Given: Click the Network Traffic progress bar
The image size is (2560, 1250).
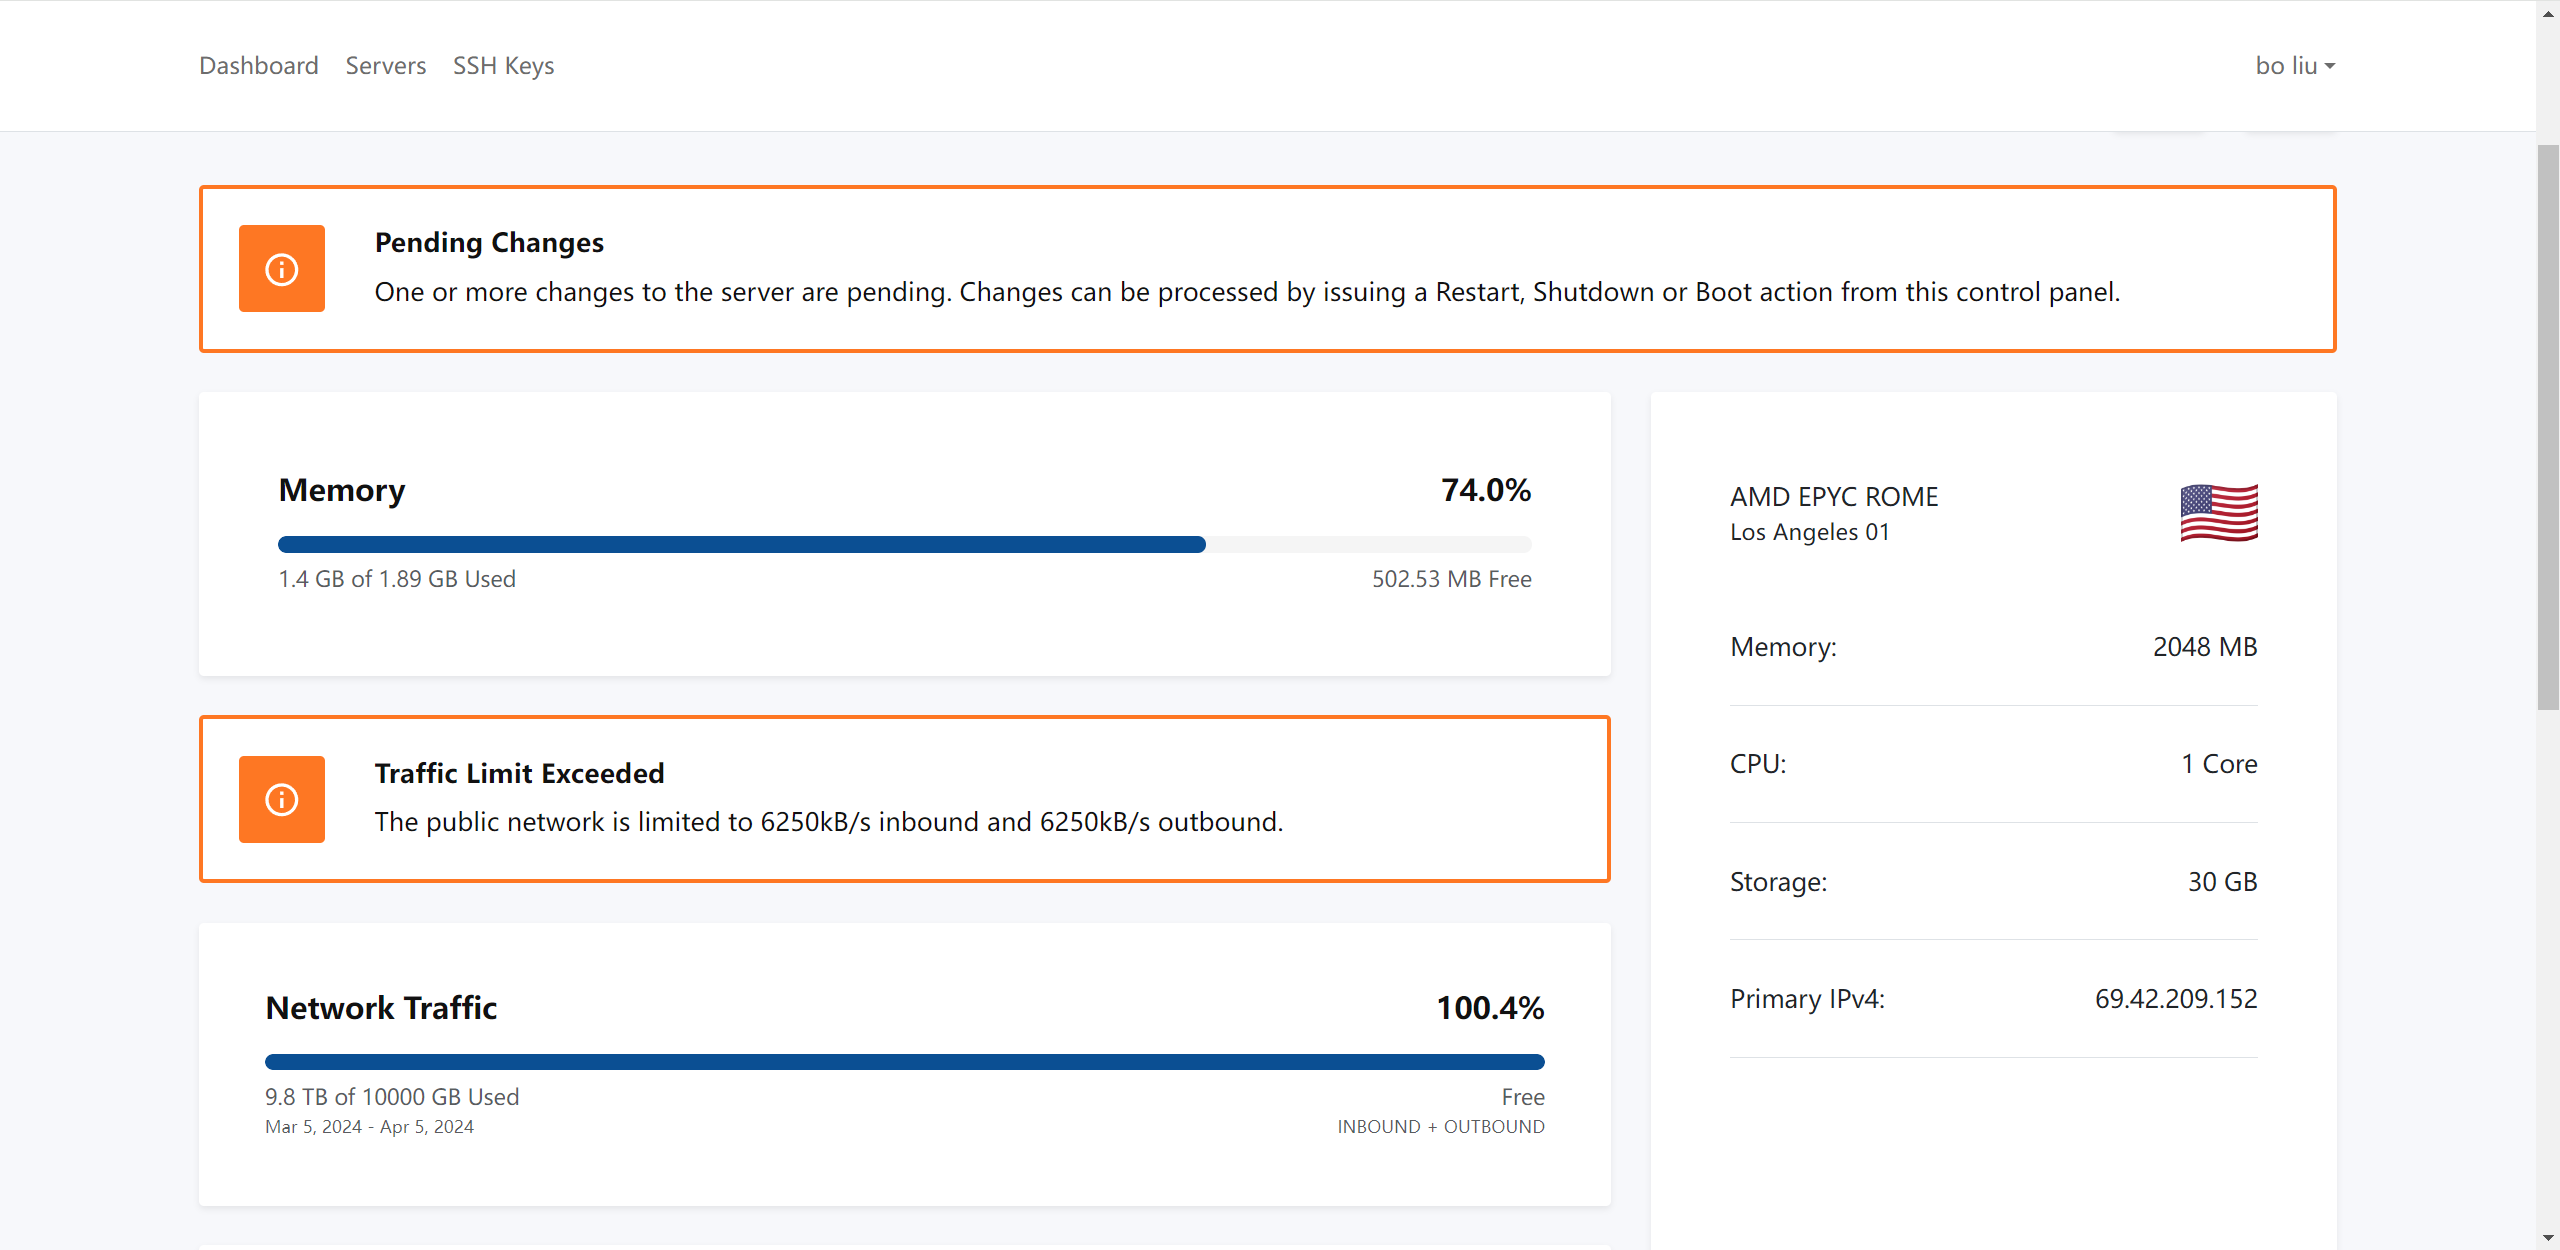Looking at the screenshot, I should coord(905,1062).
